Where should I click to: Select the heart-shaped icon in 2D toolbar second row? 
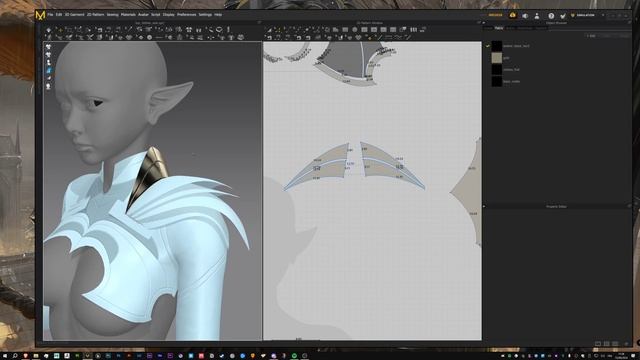point(358,38)
